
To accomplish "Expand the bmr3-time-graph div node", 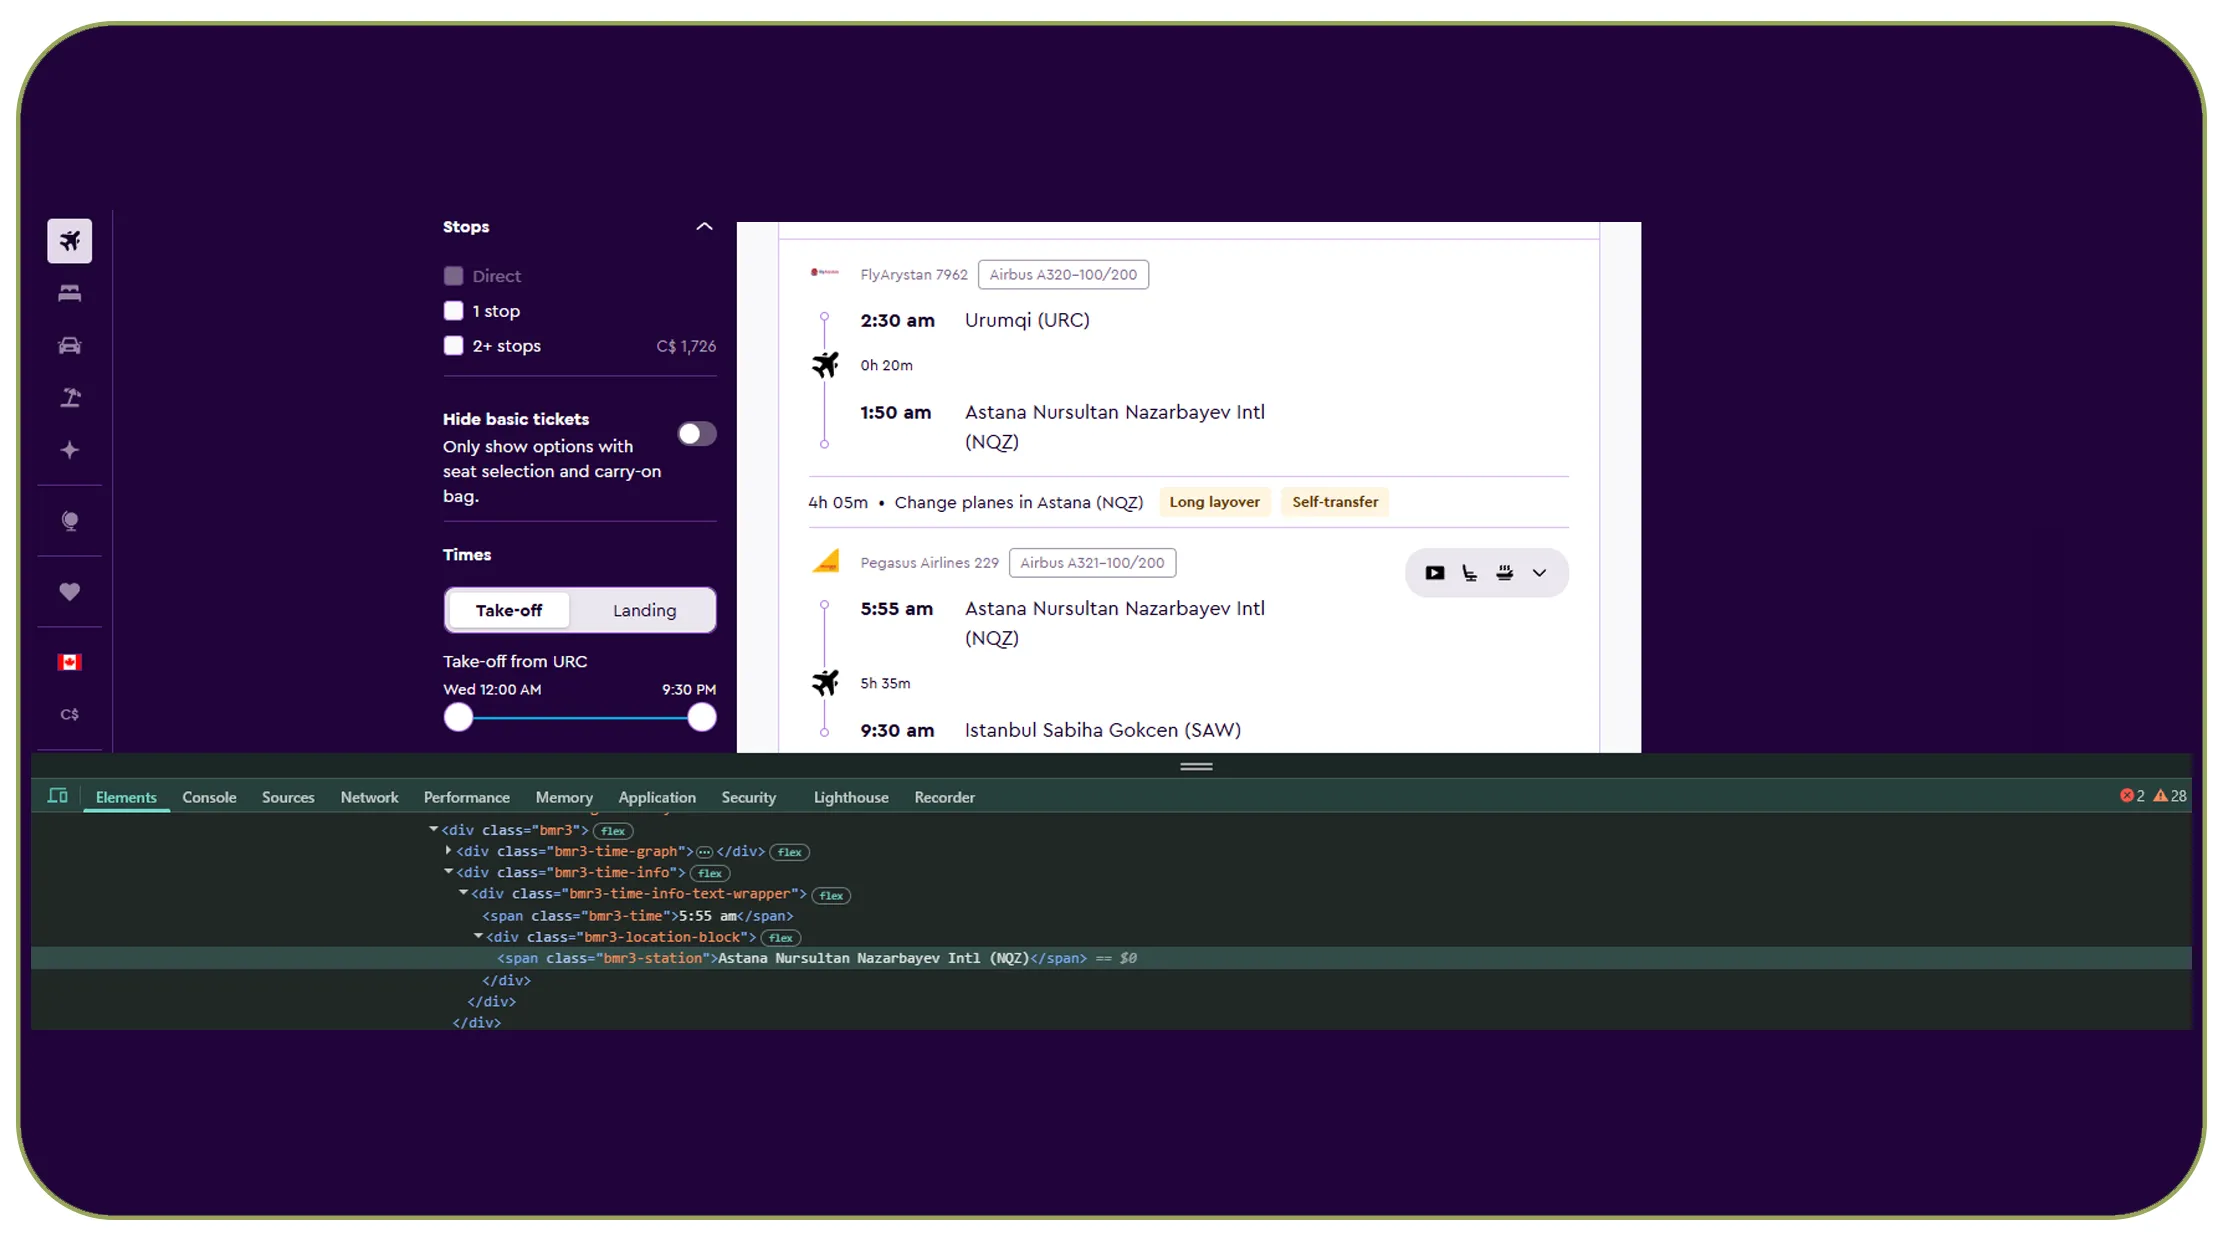I will (x=448, y=851).
